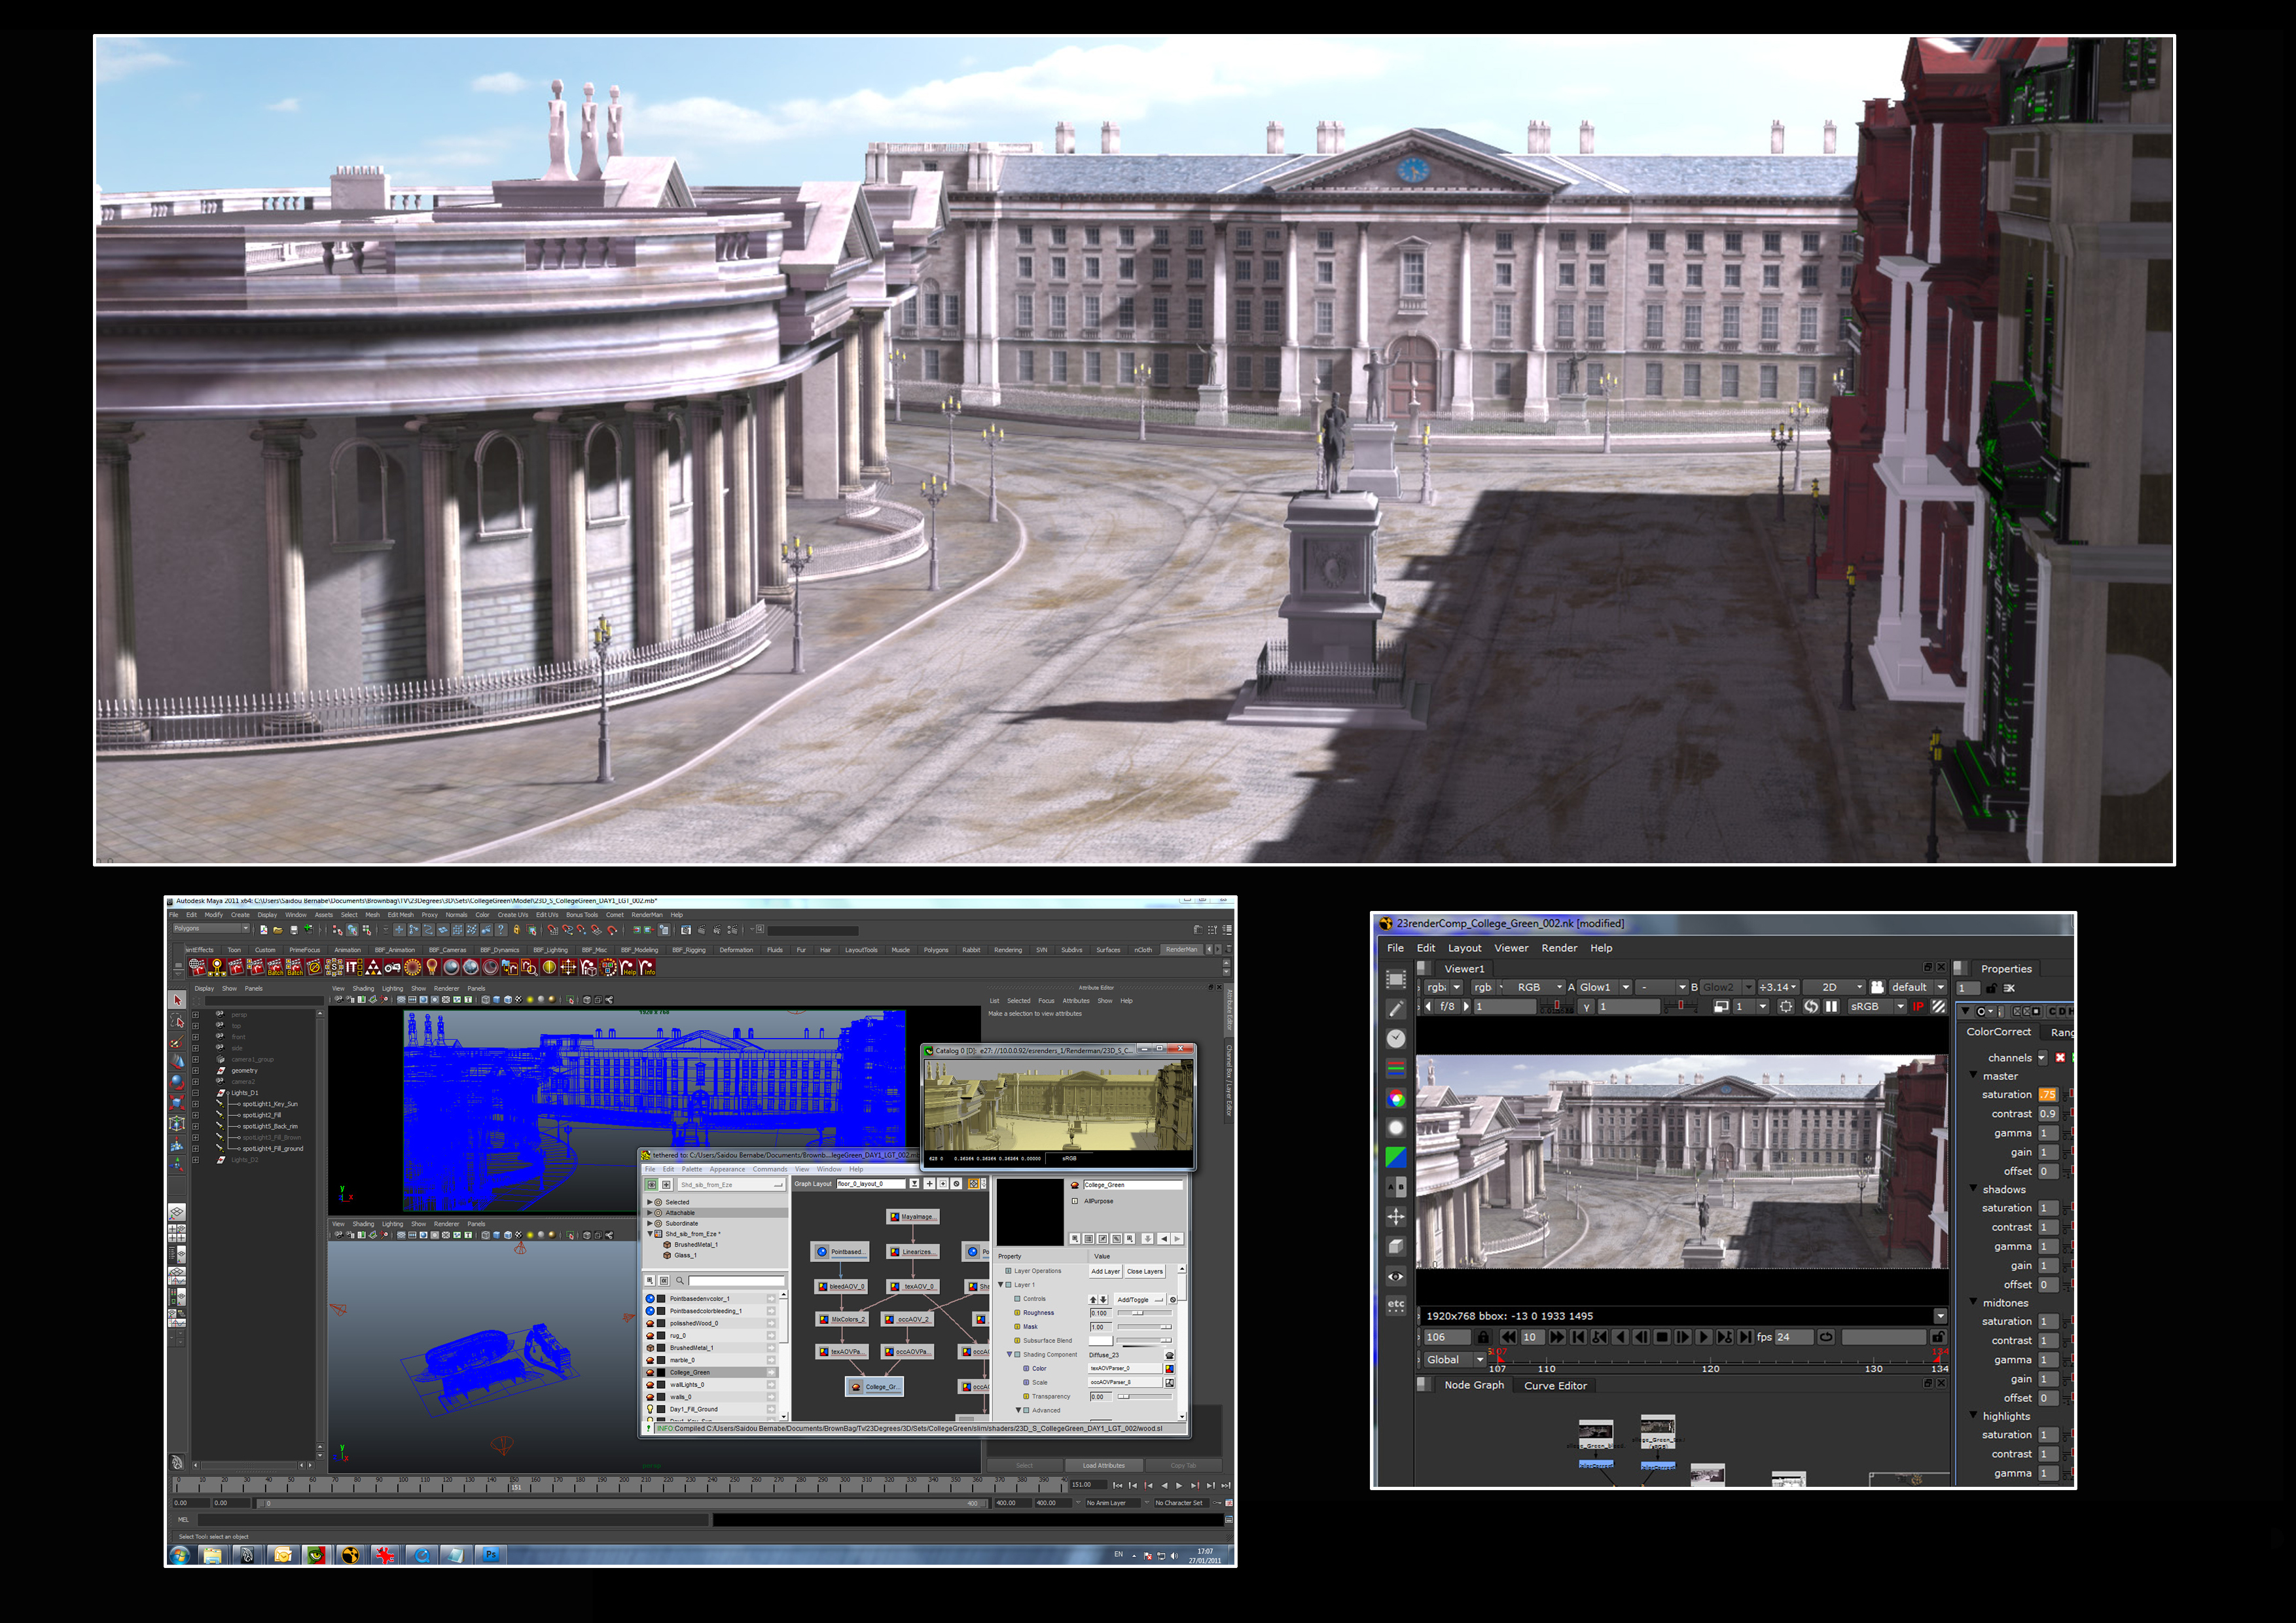Pause the Nuke viewer updating
2296x1623 pixels.
tap(1831, 1006)
